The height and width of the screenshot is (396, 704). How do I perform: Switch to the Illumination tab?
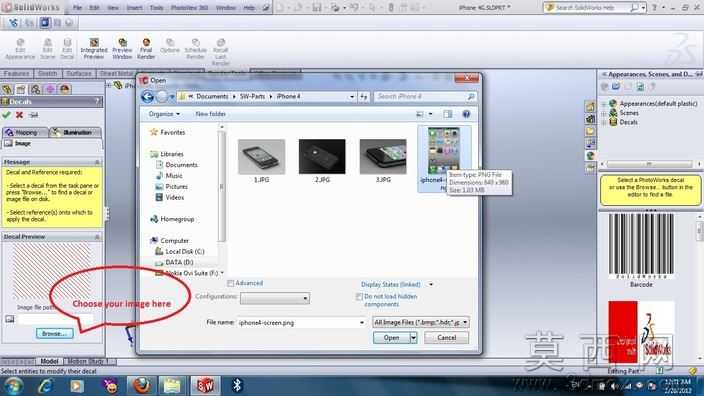pos(75,132)
